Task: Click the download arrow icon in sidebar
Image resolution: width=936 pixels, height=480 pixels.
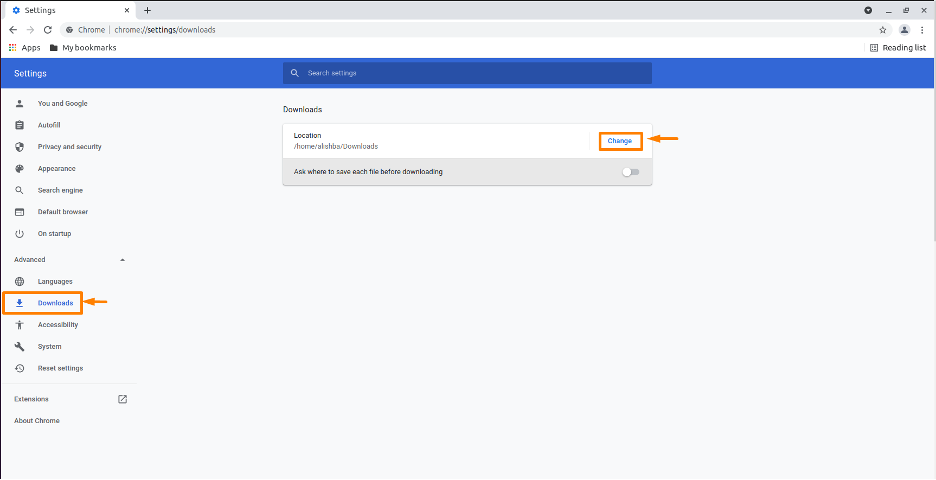Action: [20, 303]
